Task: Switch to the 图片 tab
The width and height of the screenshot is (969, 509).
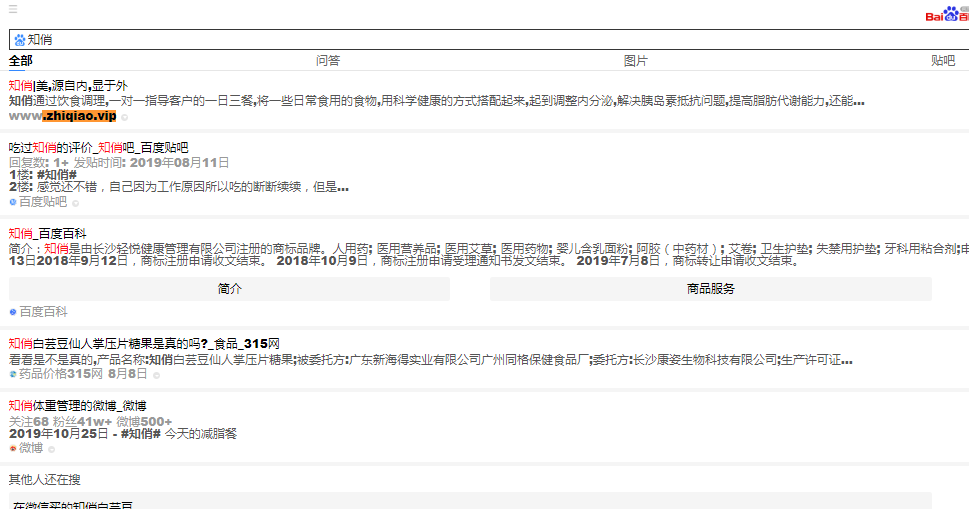Action: tap(635, 61)
